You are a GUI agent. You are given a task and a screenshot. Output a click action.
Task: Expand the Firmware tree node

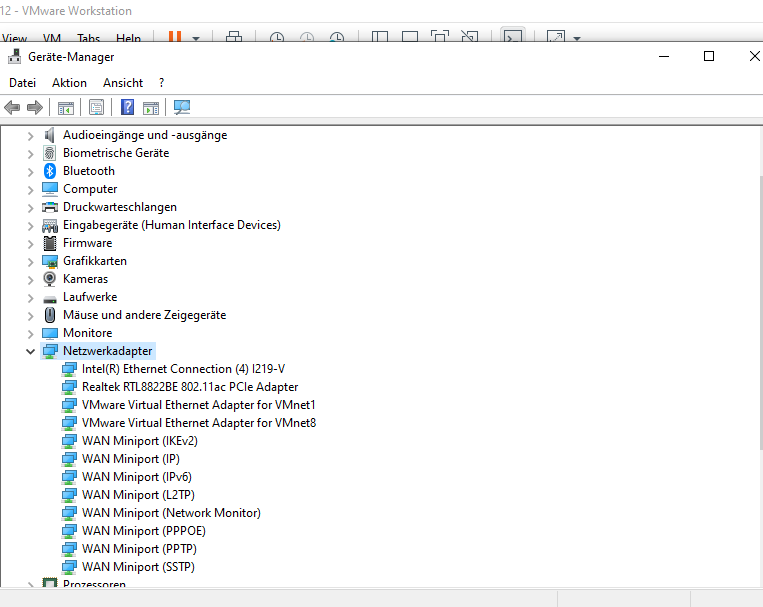tap(30, 244)
